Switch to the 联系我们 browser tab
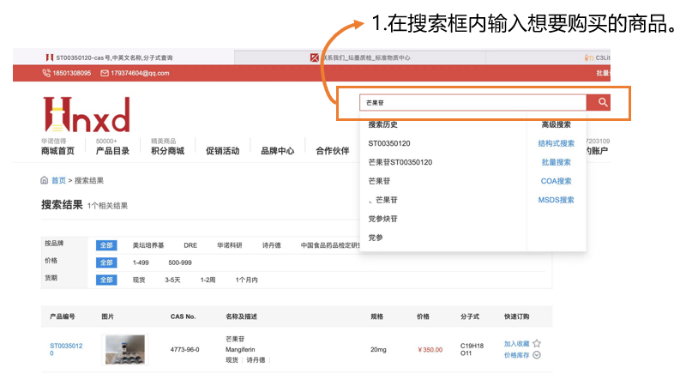This screenshot has height=386, width=693. coord(360,57)
